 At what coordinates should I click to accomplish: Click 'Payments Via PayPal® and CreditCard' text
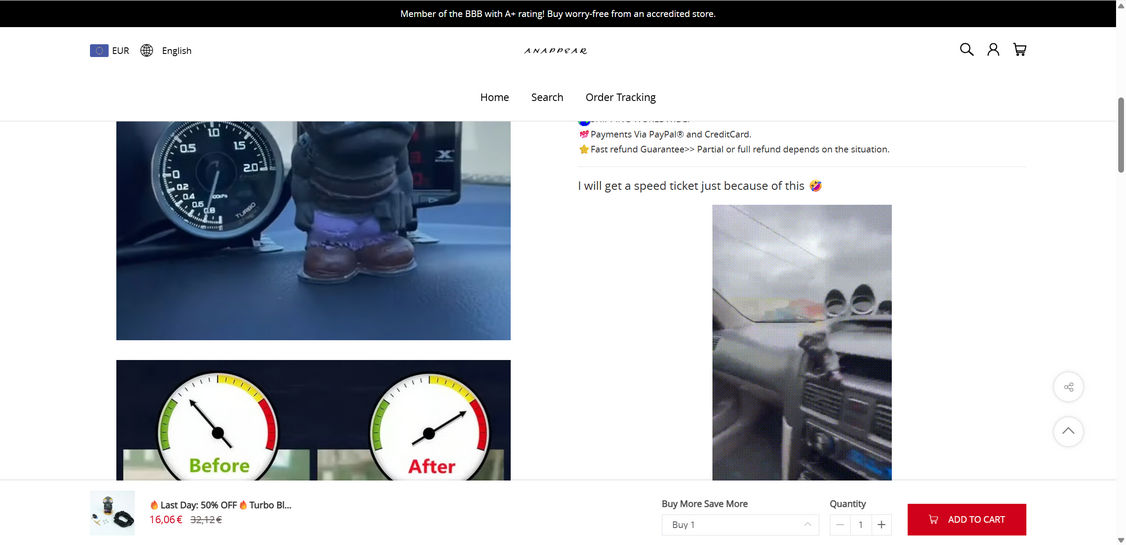pos(671,134)
